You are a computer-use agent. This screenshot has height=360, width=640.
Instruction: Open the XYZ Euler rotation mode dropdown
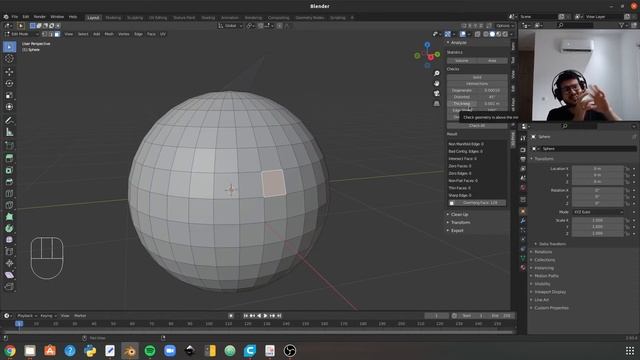(x=598, y=212)
